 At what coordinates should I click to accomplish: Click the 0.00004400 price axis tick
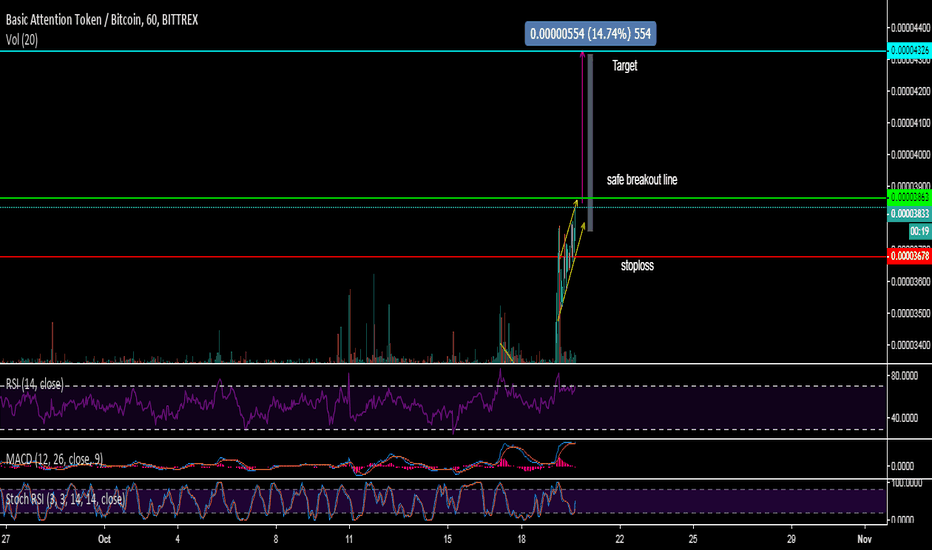coord(910,28)
